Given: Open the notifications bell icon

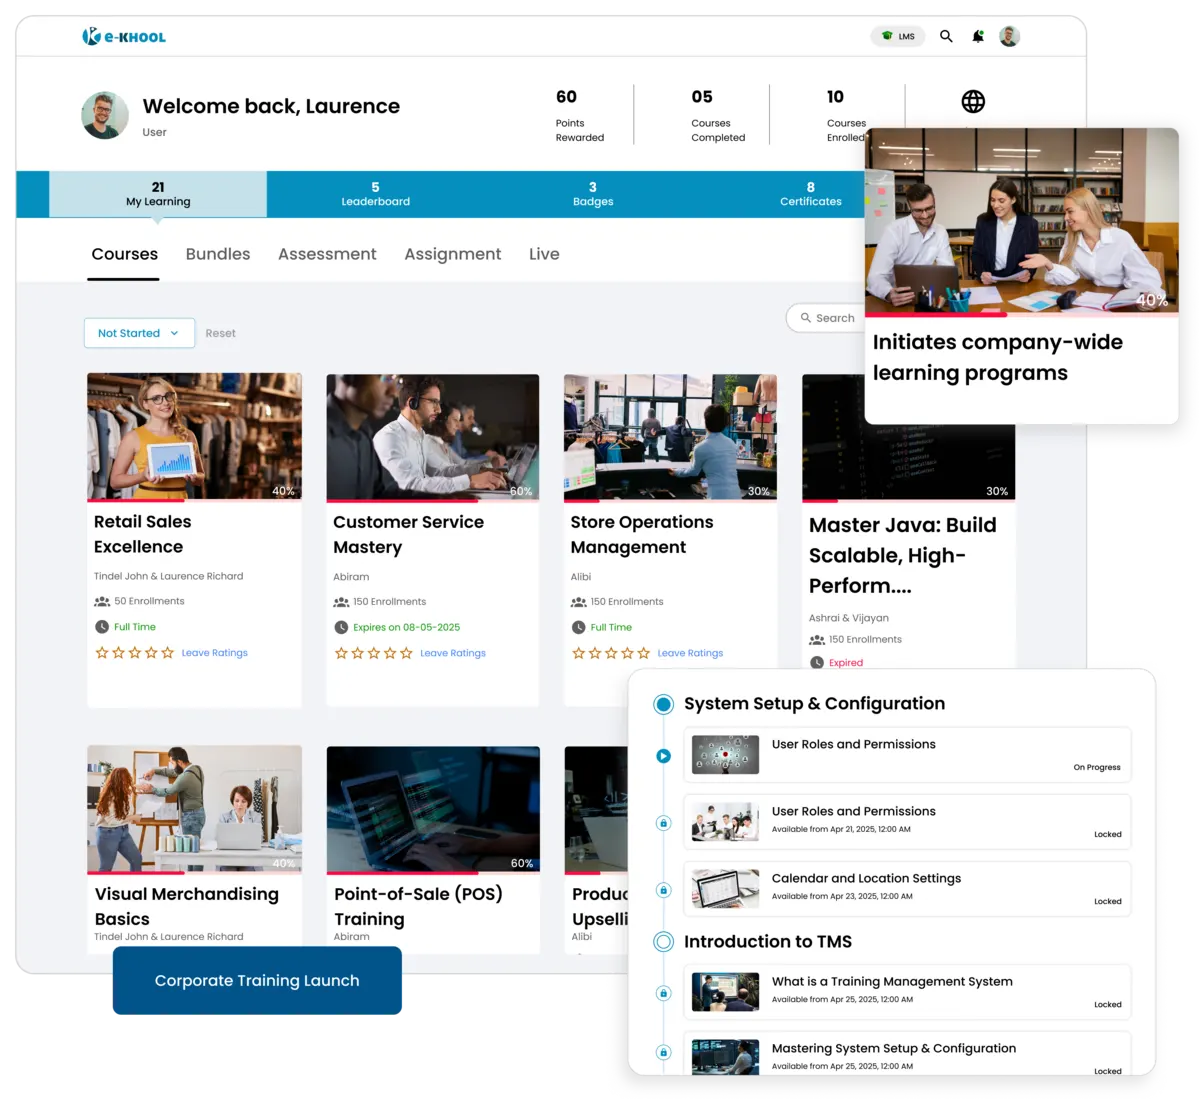Looking at the screenshot, I should pyautogui.click(x=977, y=36).
